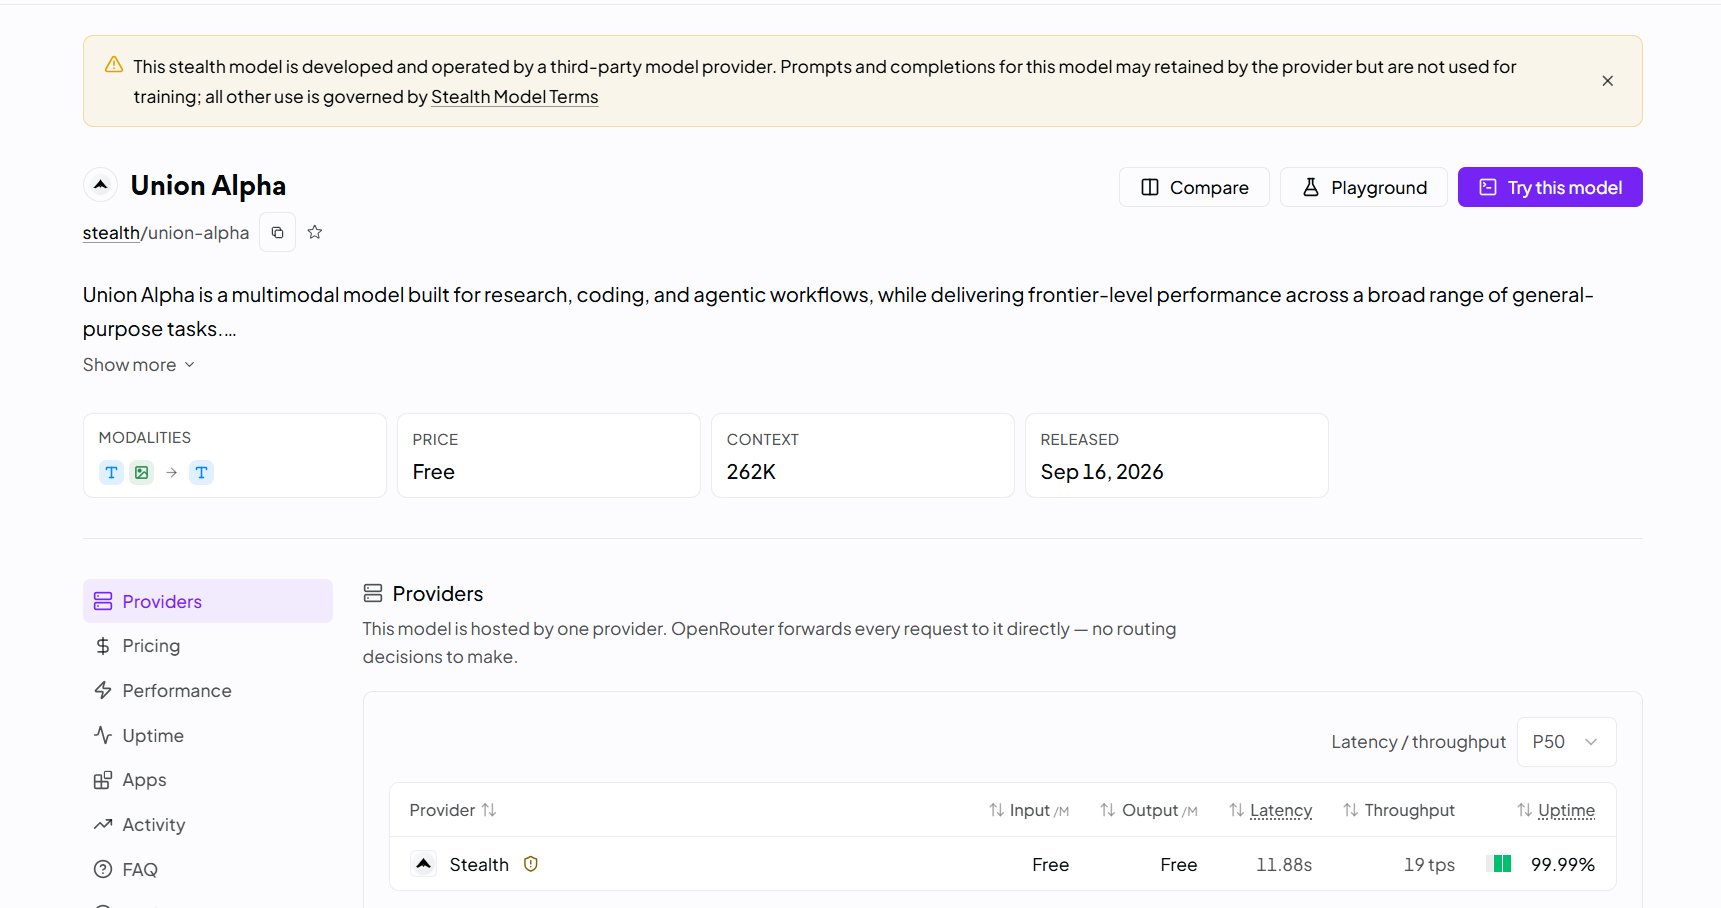The height and width of the screenshot is (908, 1721).
Task: Click the 11.88s latency value
Action: (x=1284, y=865)
